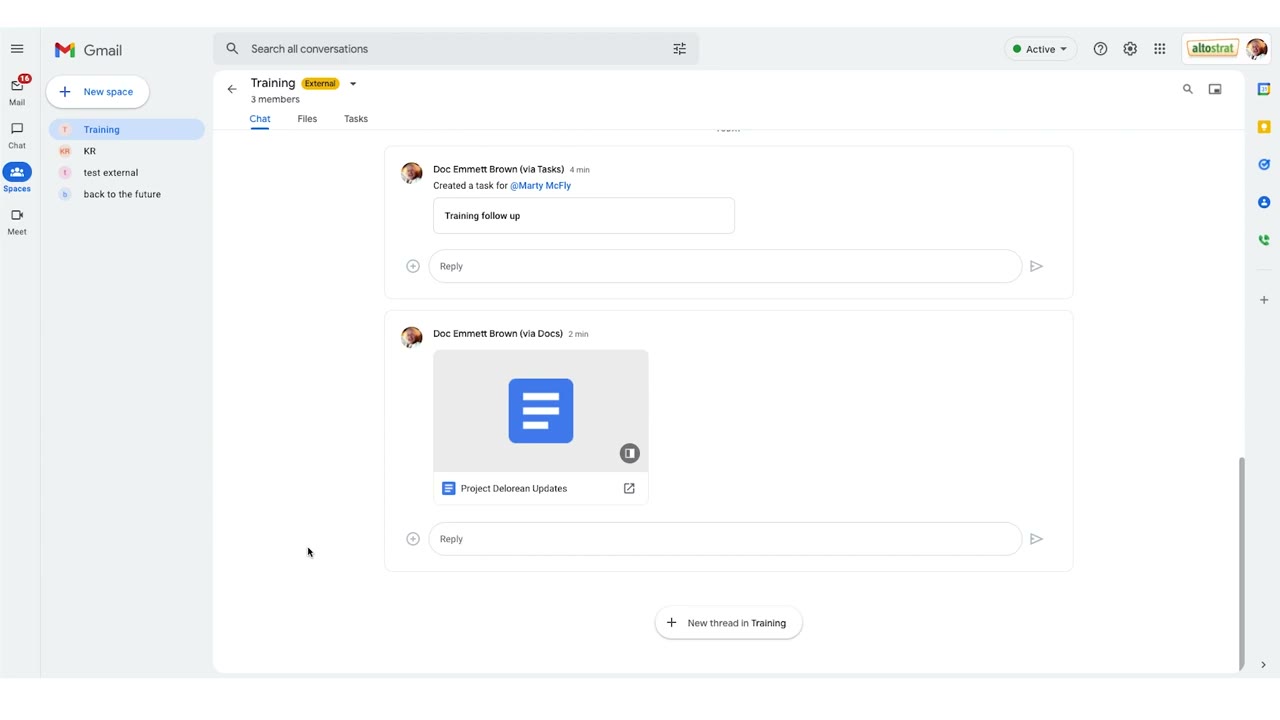This screenshot has height=720, width=1280.
Task: Open the Support help icon
Action: tap(1100, 49)
